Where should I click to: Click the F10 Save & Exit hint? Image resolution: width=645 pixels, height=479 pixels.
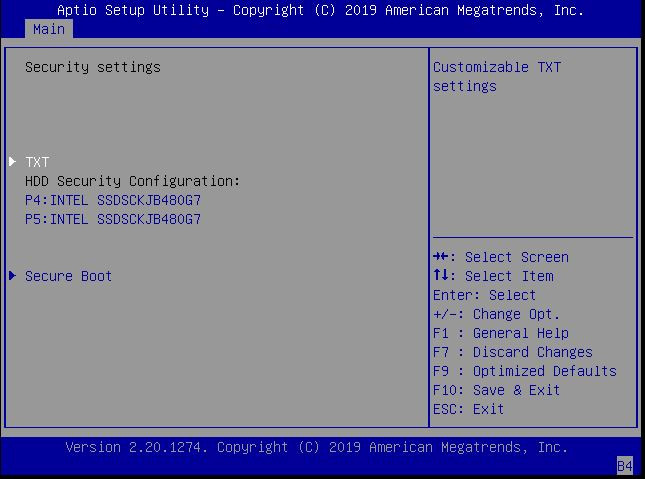tap(497, 390)
